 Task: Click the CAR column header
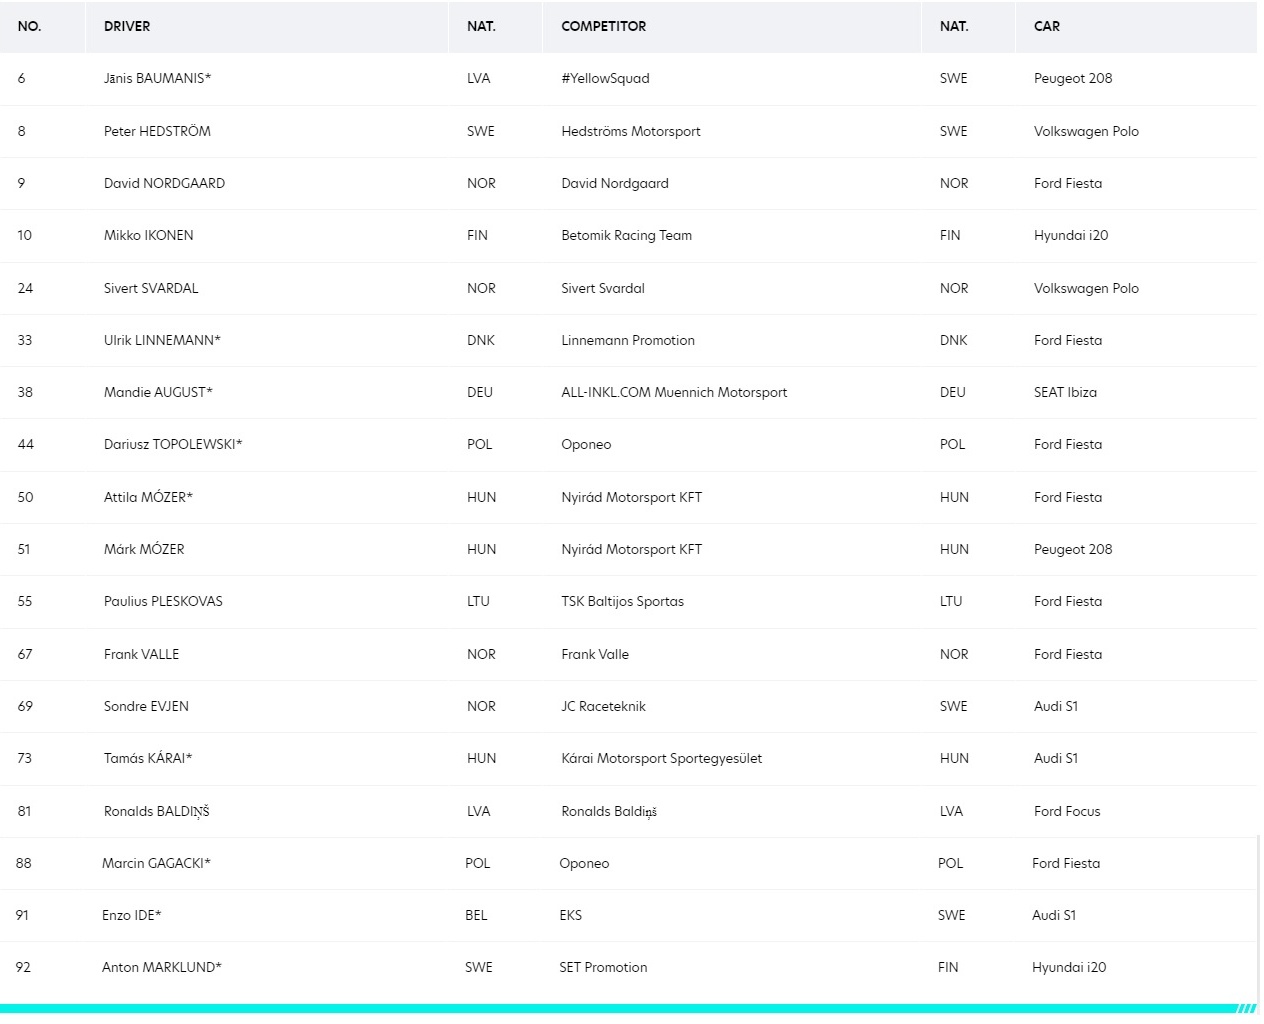tap(1046, 26)
